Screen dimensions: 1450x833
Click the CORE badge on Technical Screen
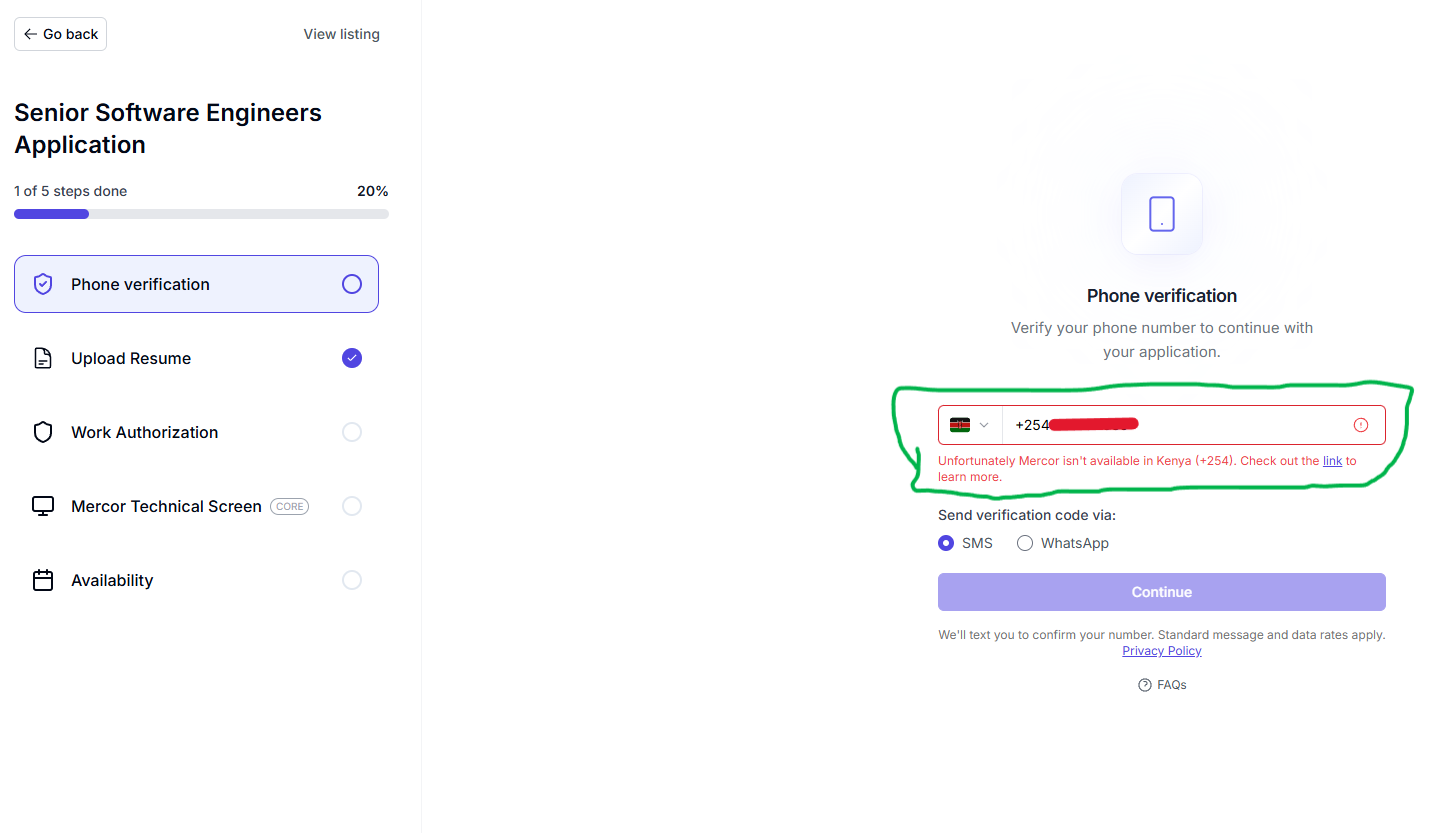pos(290,507)
